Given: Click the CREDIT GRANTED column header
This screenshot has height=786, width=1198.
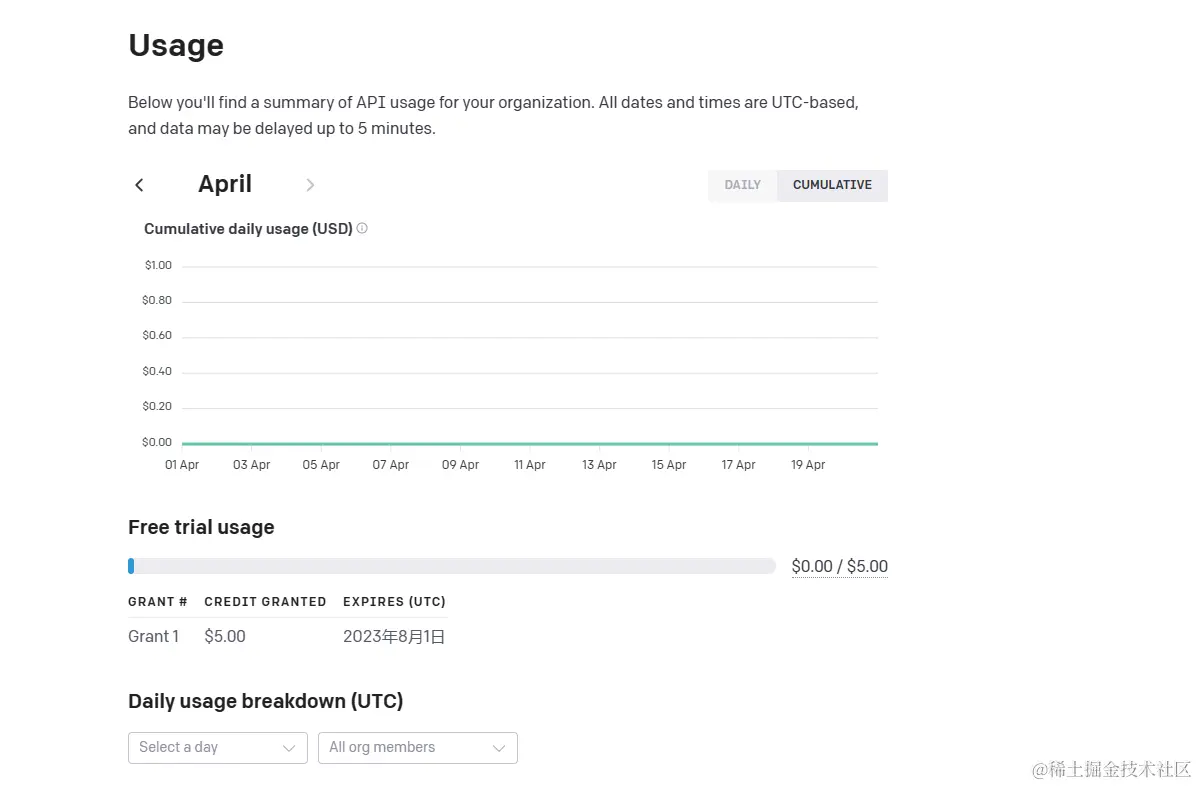Looking at the screenshot, I should (x=265, y=602).
